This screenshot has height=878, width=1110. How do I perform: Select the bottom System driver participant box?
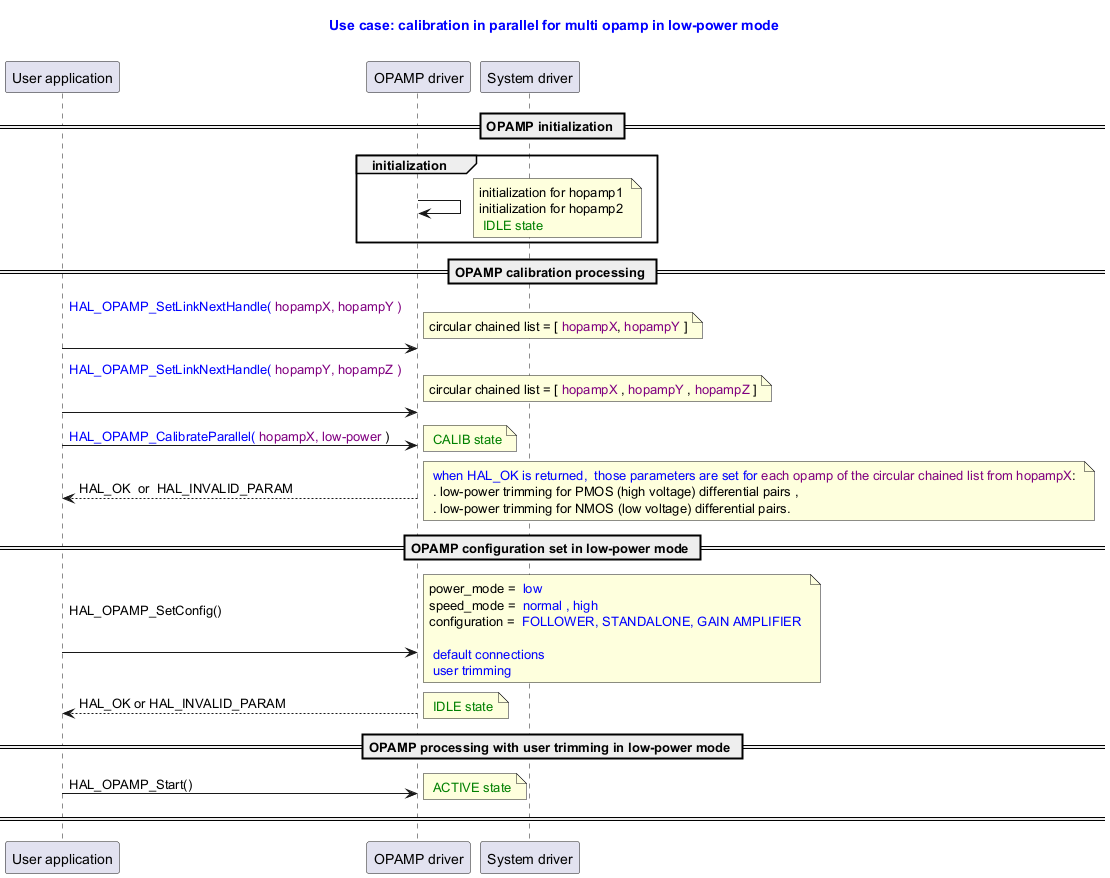[529, 858]
